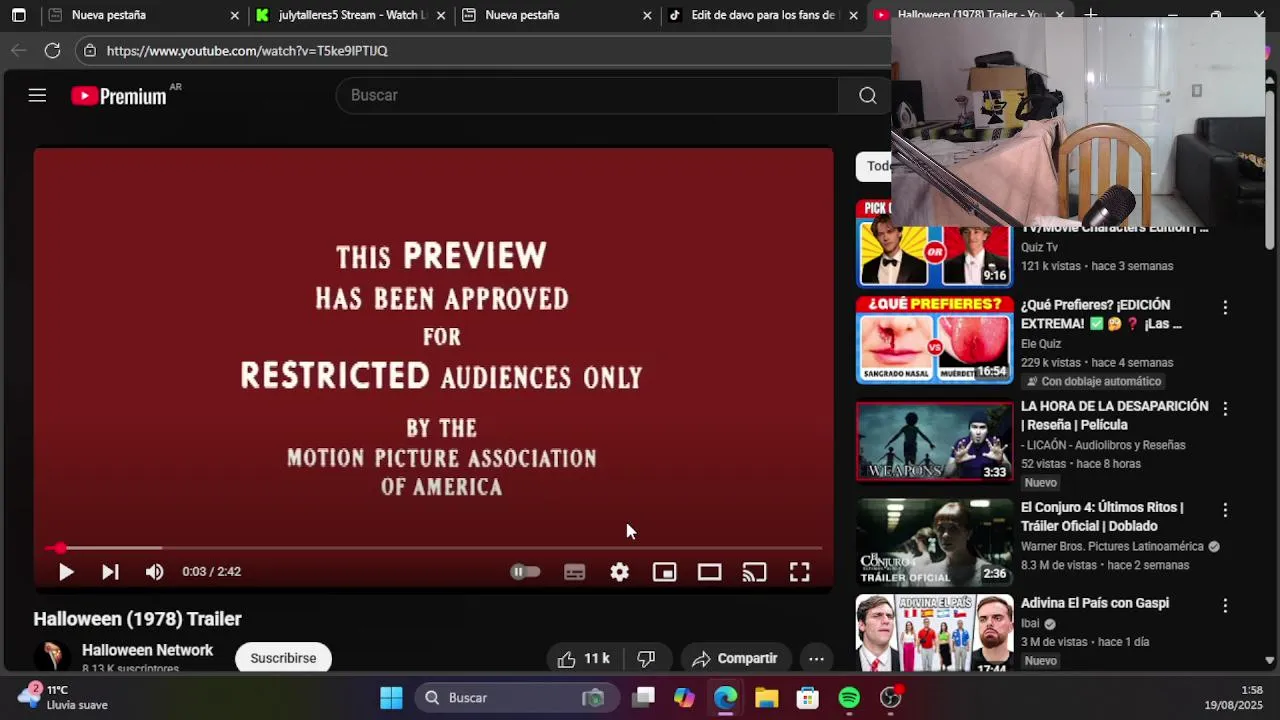Launch Copilot from the taskbar

coord(684,698)
